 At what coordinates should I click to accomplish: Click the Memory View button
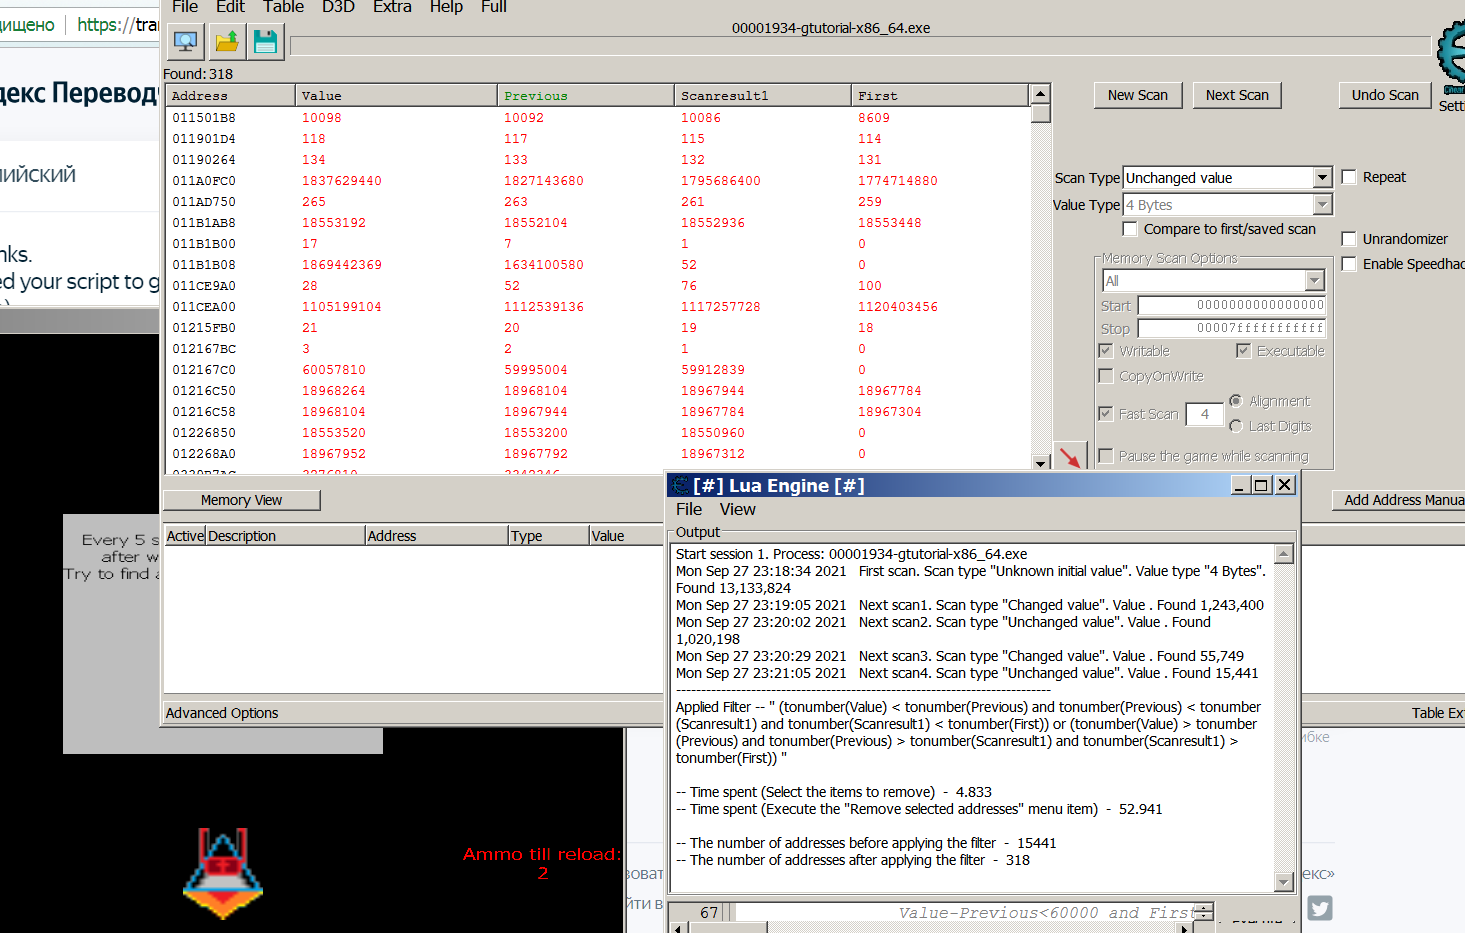coord(241,500)
